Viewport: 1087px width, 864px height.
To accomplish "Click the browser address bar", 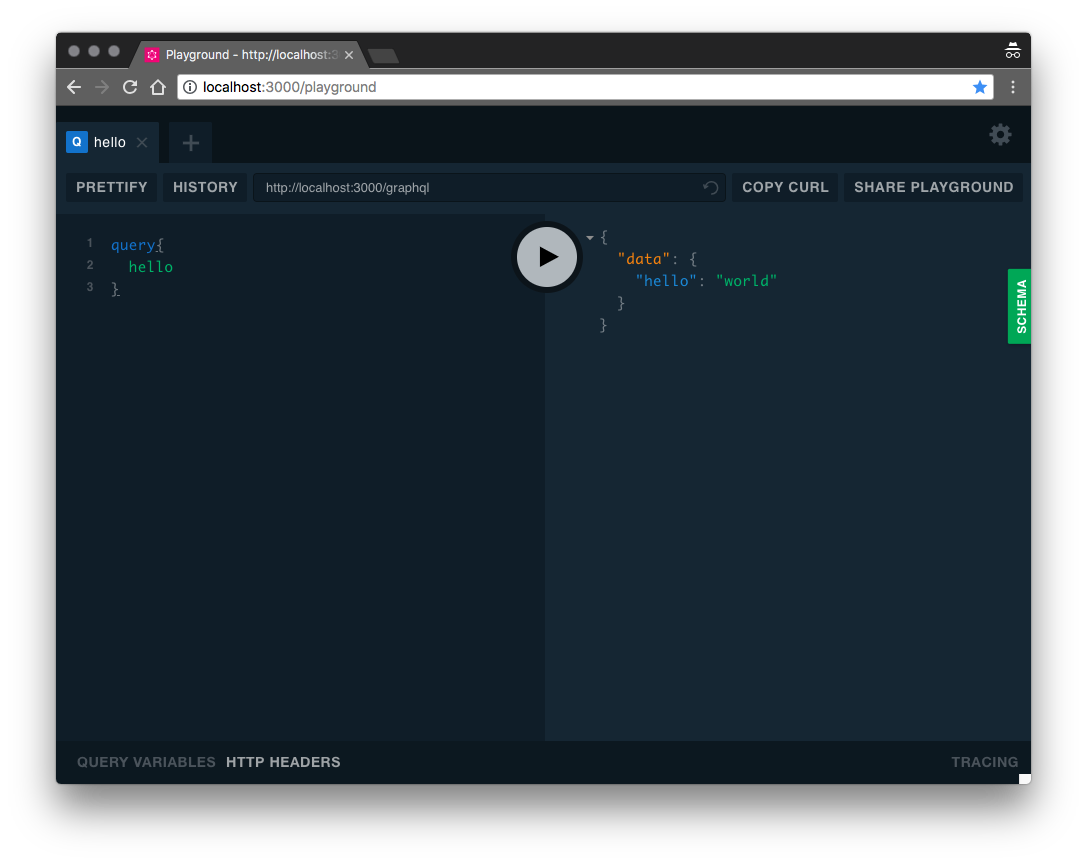I will (584, 87).
